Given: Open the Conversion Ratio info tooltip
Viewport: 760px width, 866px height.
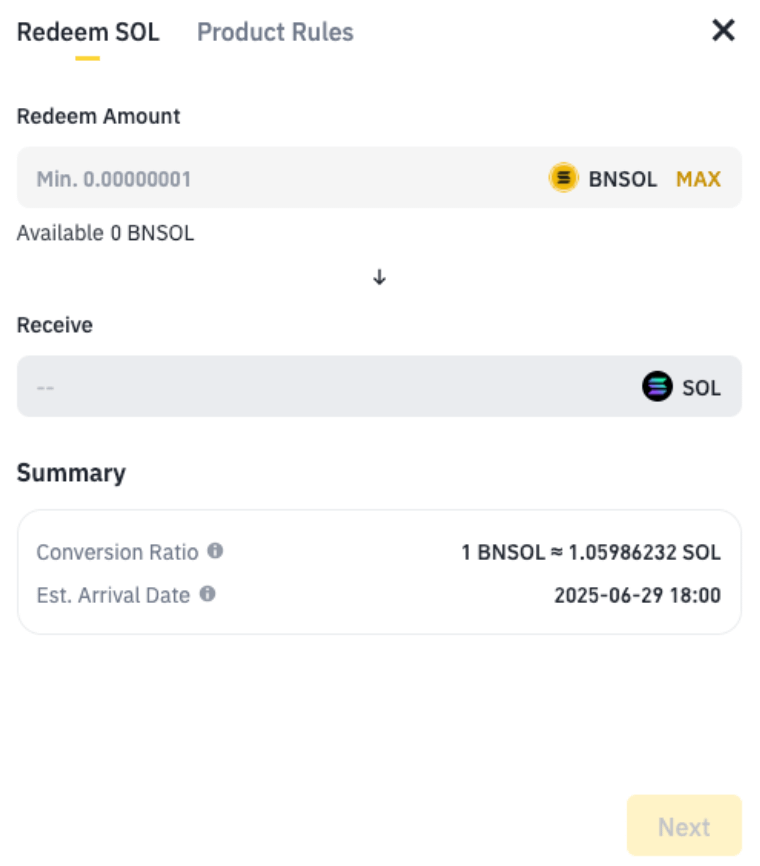Looking at the screenshot, I should (x=215, y=551).
